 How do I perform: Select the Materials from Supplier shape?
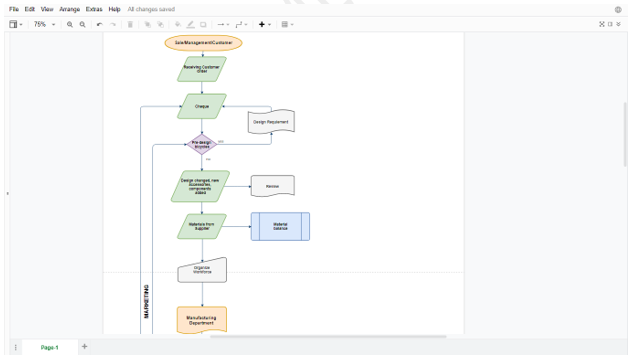[202, 227]
